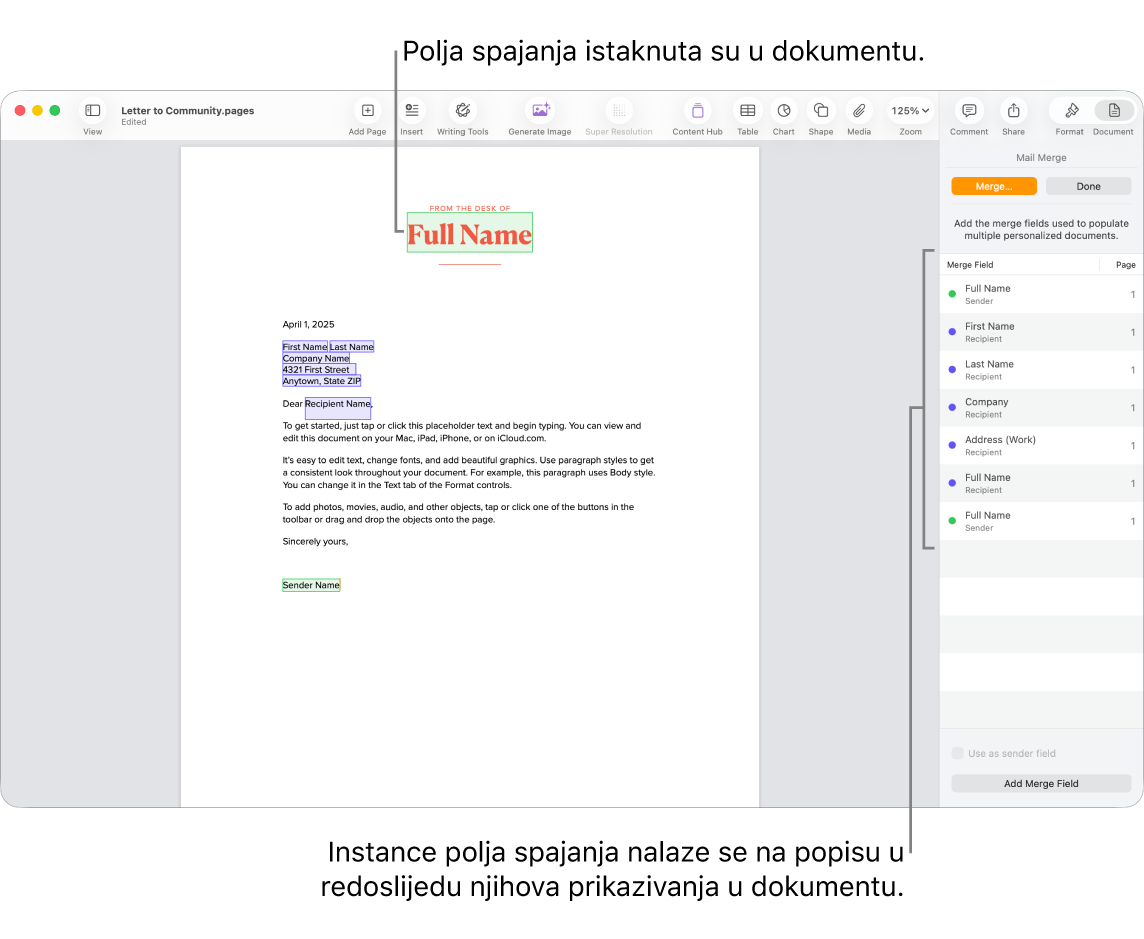Add a Comment using the toolbar icon

pyautogui.click(x=967, y=111)
